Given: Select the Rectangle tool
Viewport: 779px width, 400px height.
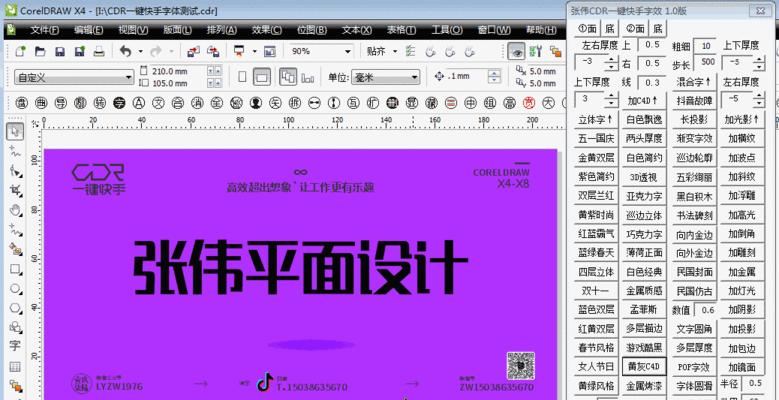Looking at the screenshot, I should 15,269.
